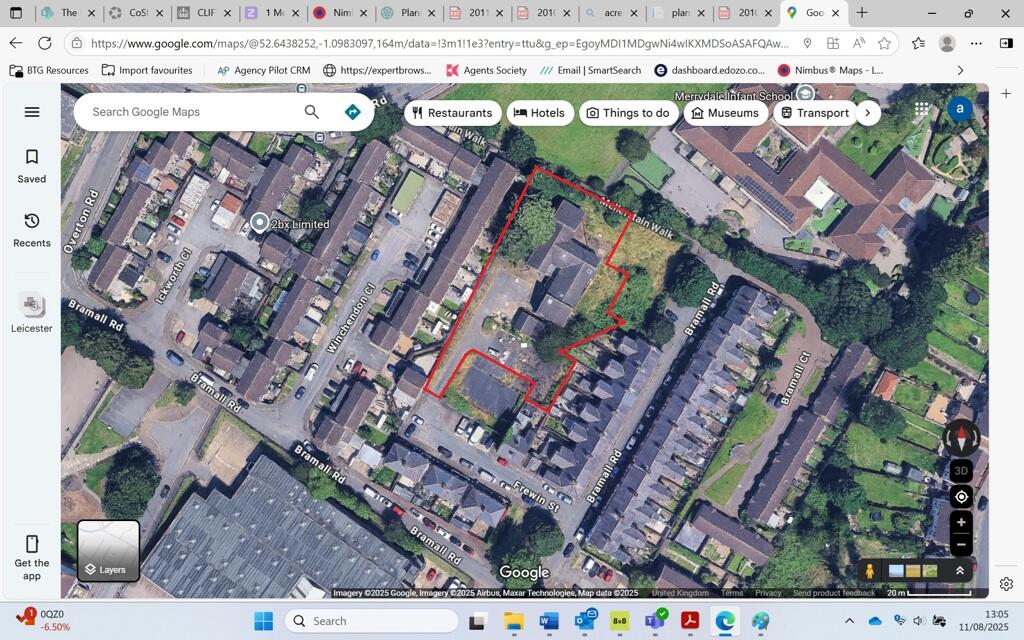Image resolution: width=1024 pixels, height=640 pixels.
Task: Drop the Street View pegman
Action: coord(870,571)
